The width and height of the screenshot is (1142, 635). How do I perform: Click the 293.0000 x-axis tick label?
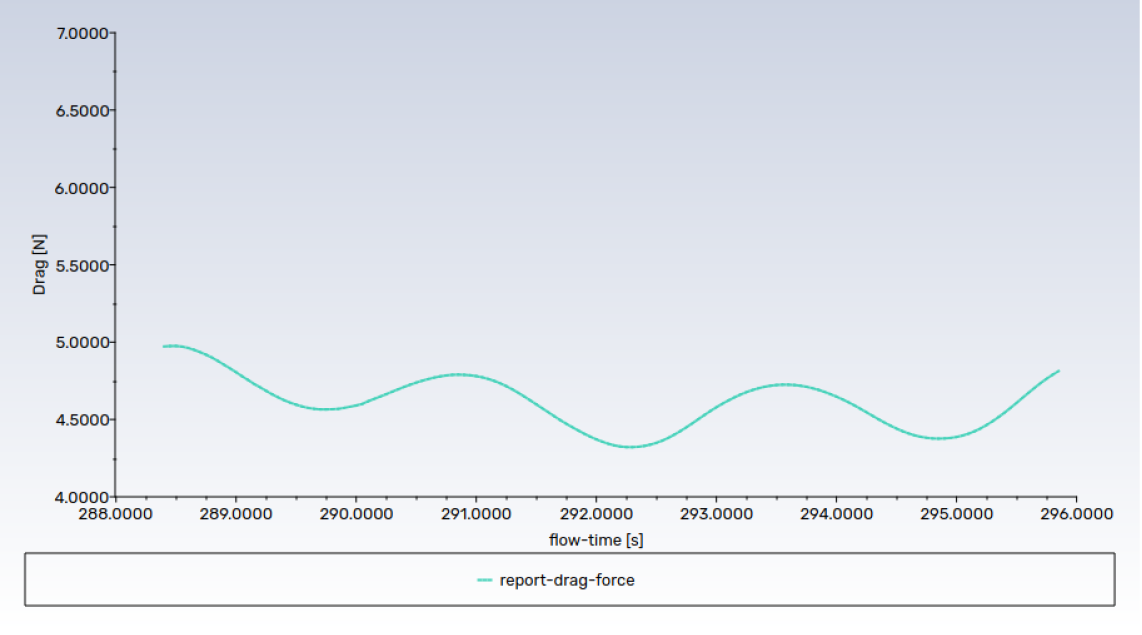pyautogui.click(x=716, y=514)
